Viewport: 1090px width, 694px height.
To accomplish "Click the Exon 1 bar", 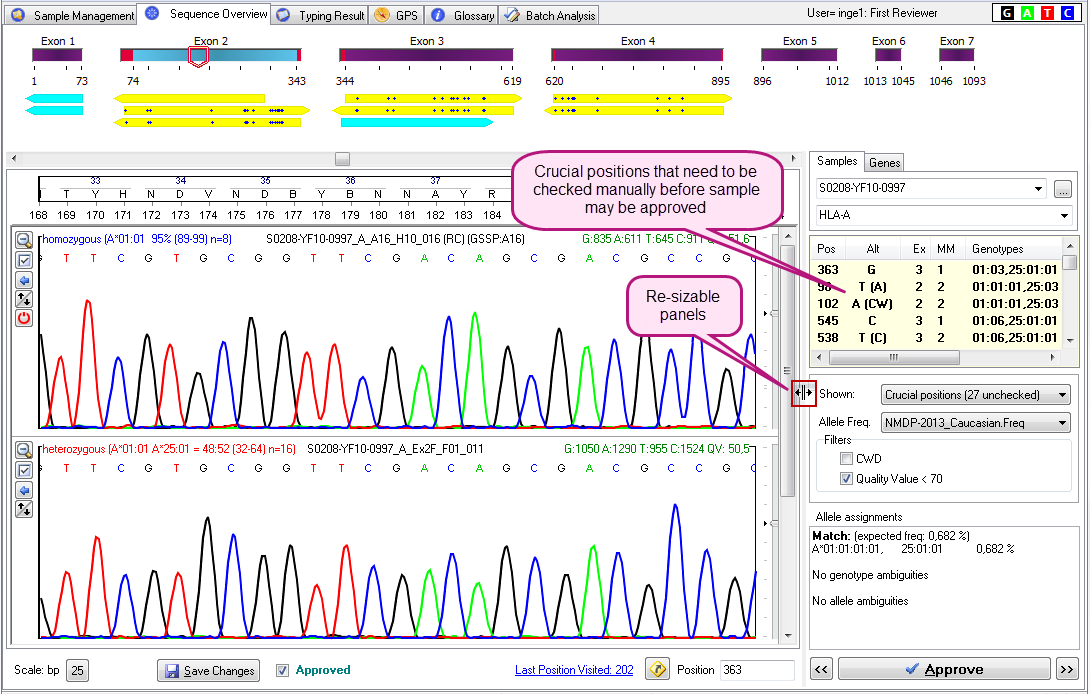I will point(57,55).
